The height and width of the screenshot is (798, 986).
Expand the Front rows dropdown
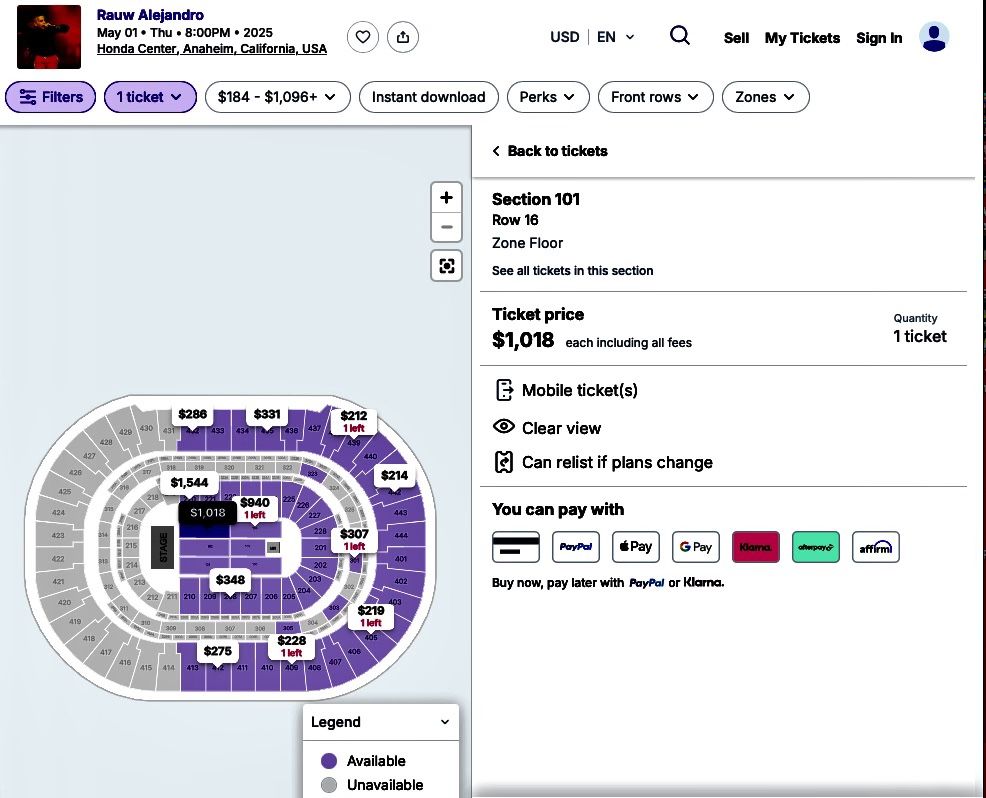[656, 97]
